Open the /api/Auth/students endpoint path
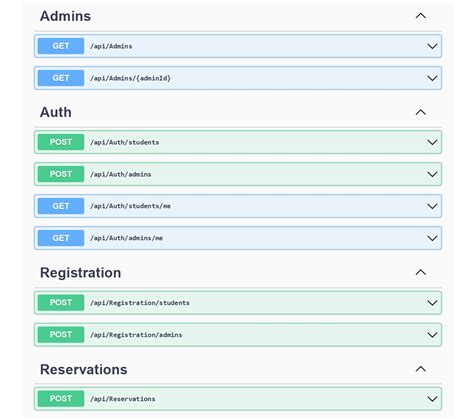Screen dimensions: 474x419 pyautogui.click(x=125, y=142)
